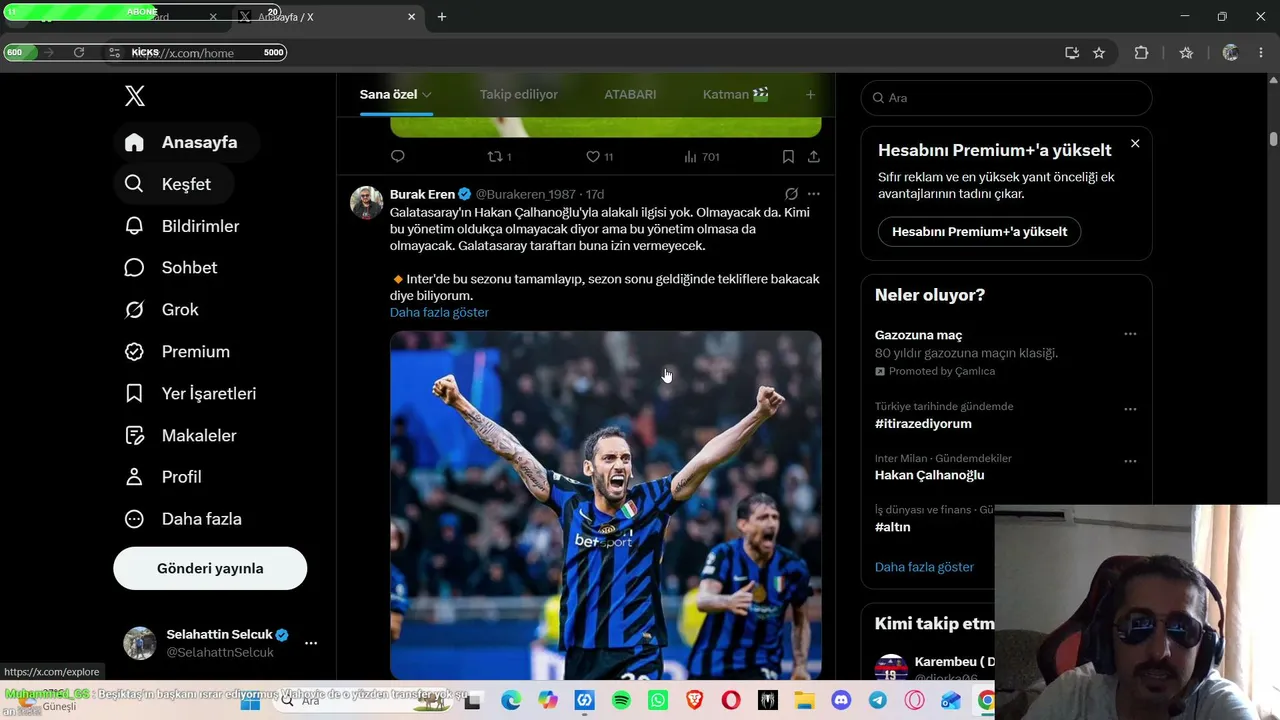Switch to Sana özel tab

[x=396, y=95]
